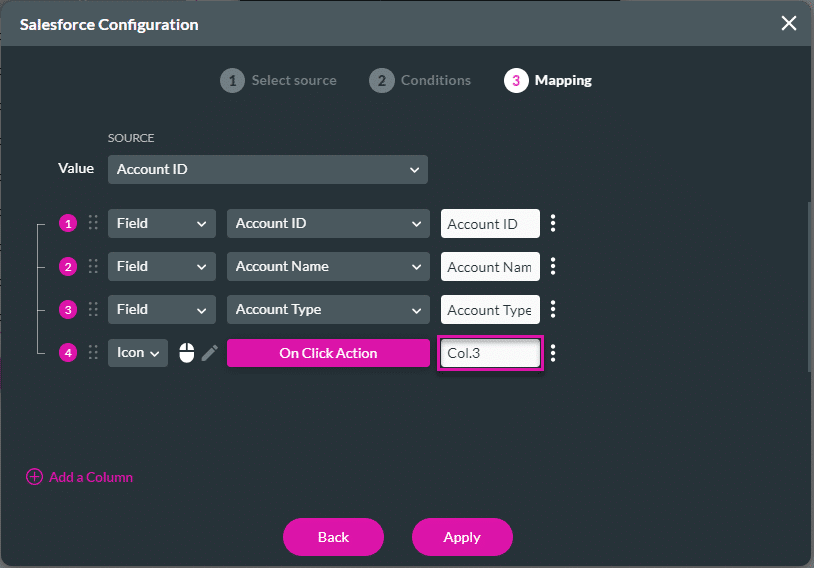814x568 pixels.
Task: Go to step 2 Conditions
Action: coord(420,80)
